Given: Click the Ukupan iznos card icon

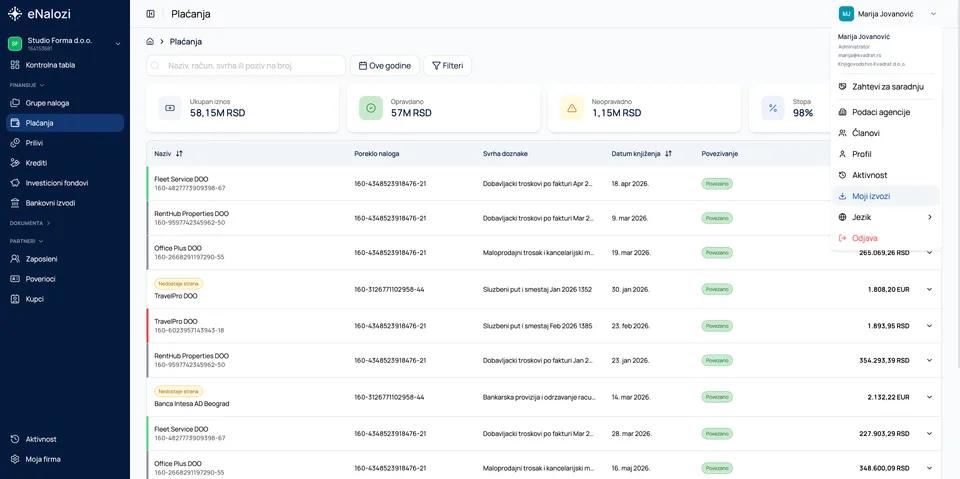Looking at the screenshot, I should point(170,108).
